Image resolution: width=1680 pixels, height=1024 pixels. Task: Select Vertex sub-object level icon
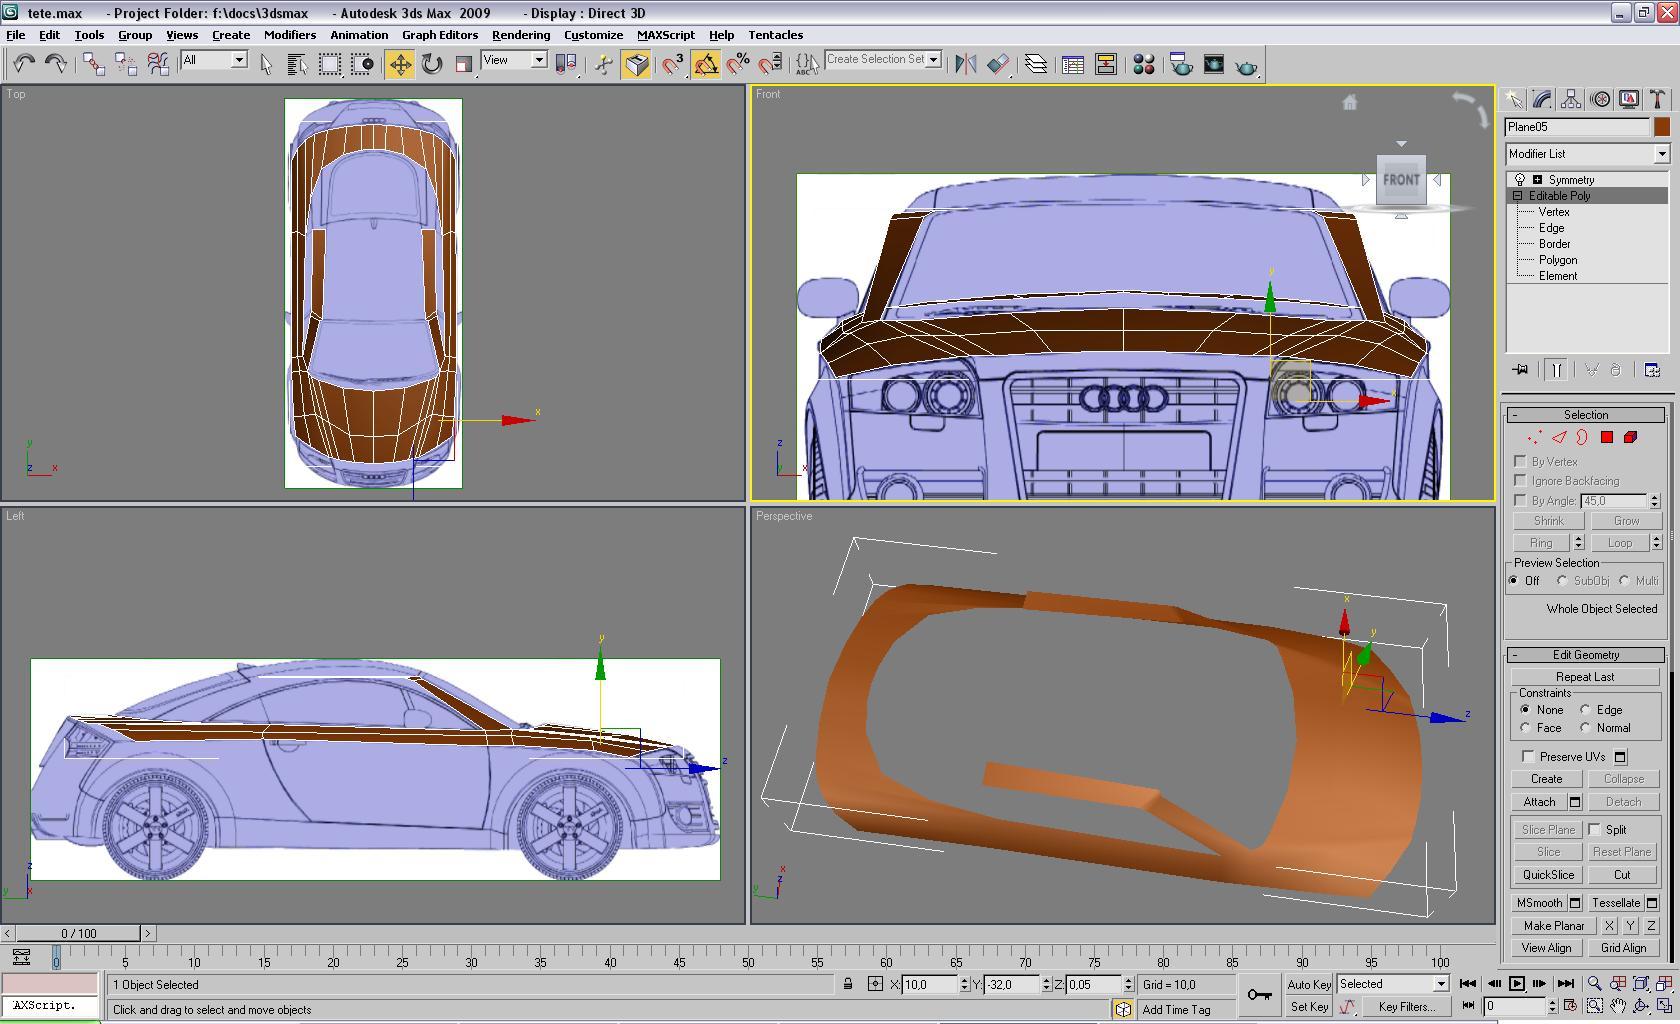point(1534,437)
